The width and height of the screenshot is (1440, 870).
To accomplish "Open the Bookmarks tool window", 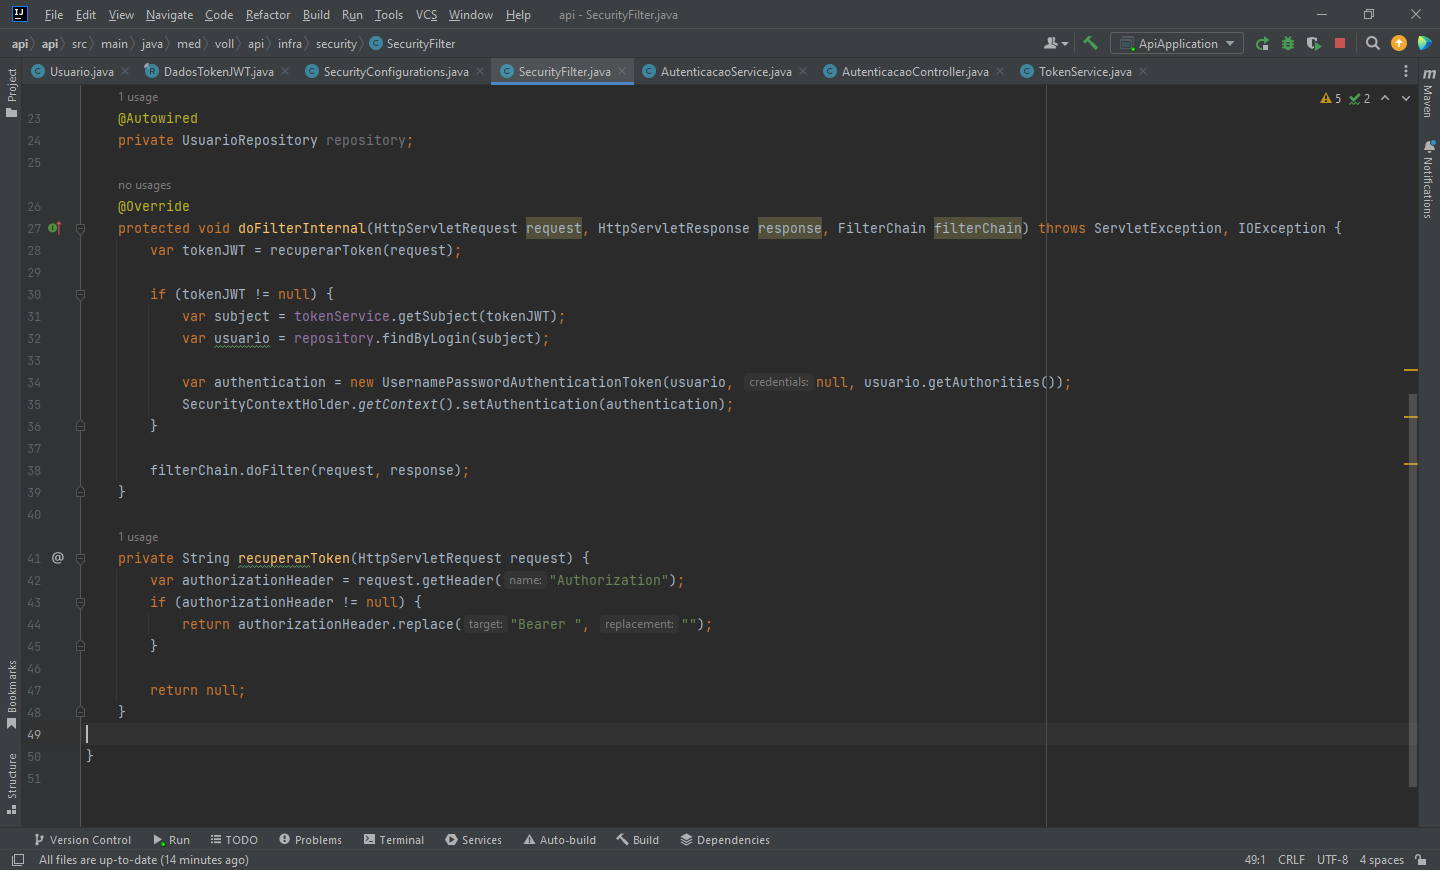I will pyautogui.click(x=11, y=695).
